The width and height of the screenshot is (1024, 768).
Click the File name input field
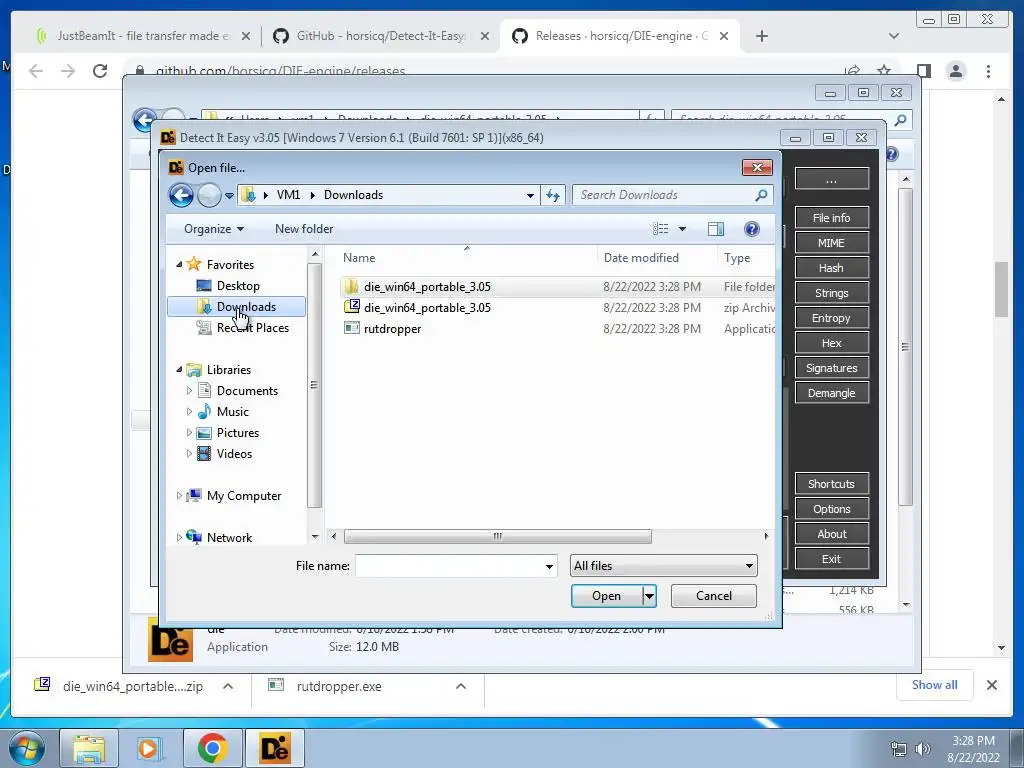pyautogui.click(x=449, y=566)
